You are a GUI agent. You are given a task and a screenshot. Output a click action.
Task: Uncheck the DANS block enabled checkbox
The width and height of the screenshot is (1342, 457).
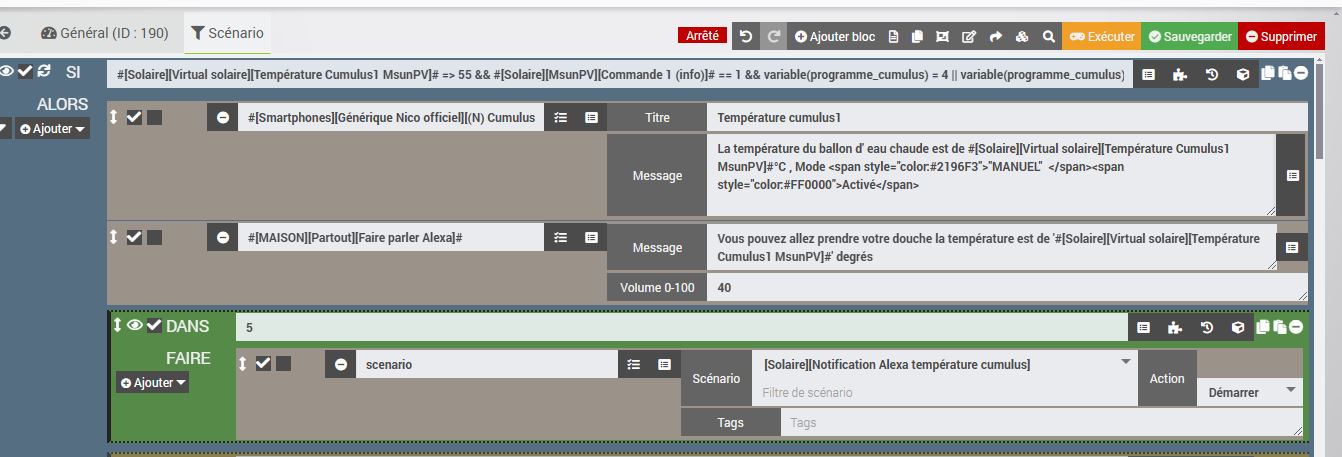pyautogui.click(x=154, y=325)
